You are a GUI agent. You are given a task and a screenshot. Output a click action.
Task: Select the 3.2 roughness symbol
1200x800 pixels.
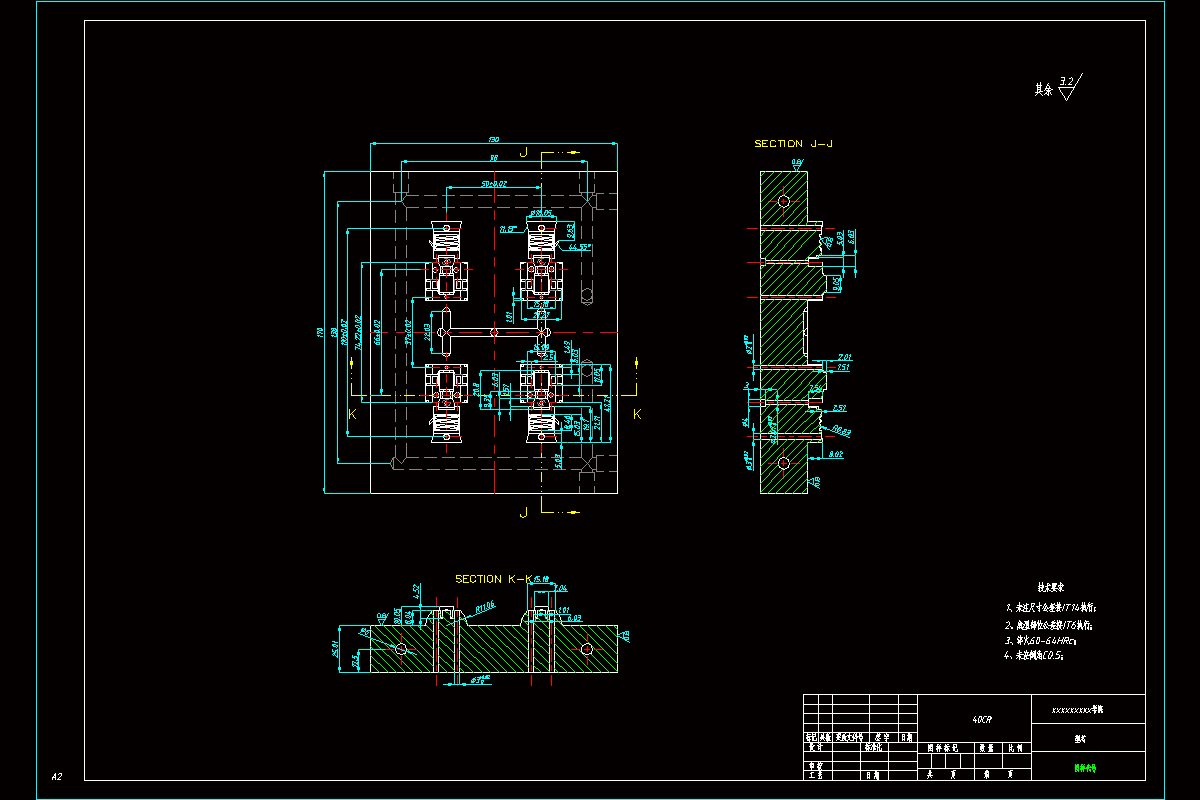coord(1070,87)
